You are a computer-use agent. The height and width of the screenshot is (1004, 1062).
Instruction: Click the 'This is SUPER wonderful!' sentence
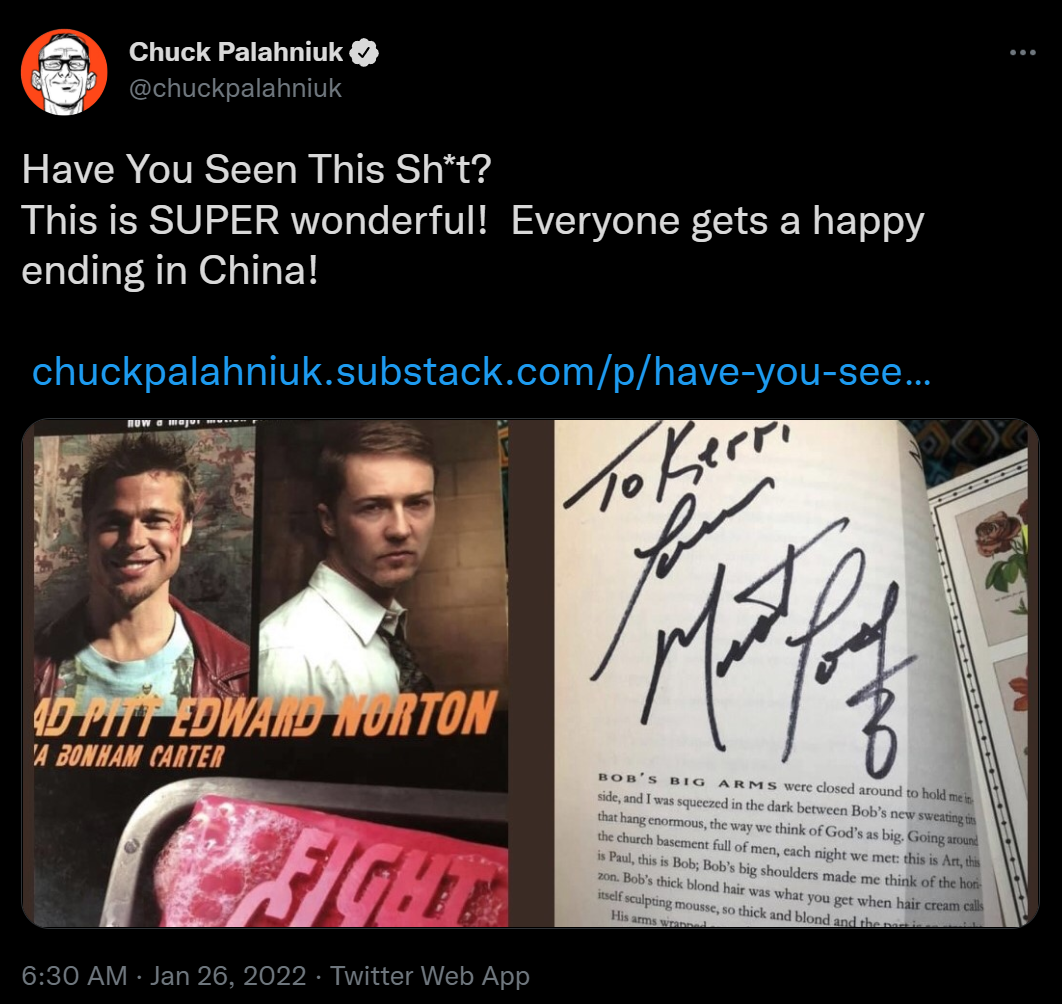254,220
